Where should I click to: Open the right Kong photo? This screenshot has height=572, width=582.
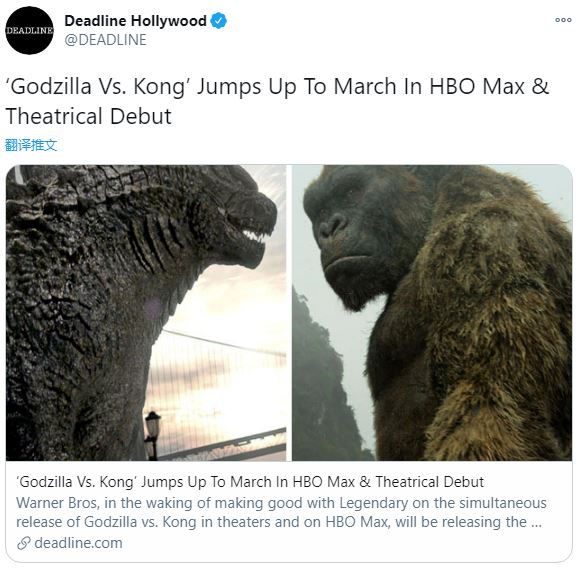coord(432,313)
